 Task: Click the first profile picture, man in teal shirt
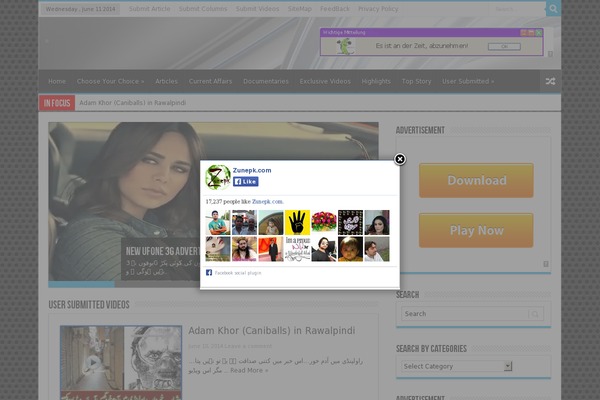218,222
